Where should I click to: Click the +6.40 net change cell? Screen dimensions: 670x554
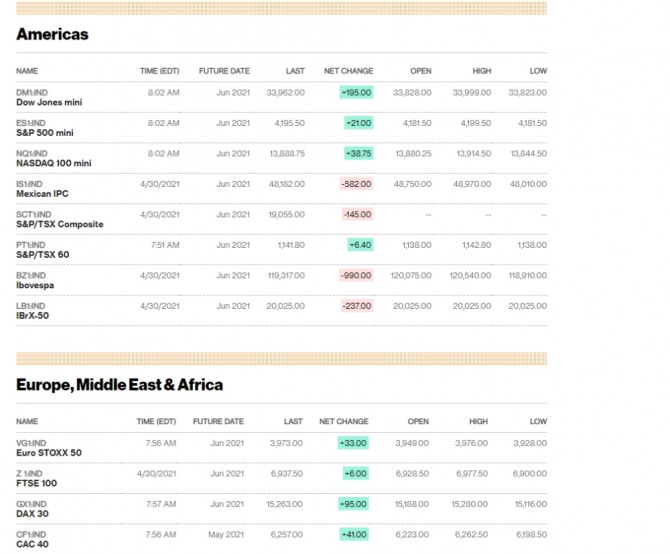click(360, 245)
